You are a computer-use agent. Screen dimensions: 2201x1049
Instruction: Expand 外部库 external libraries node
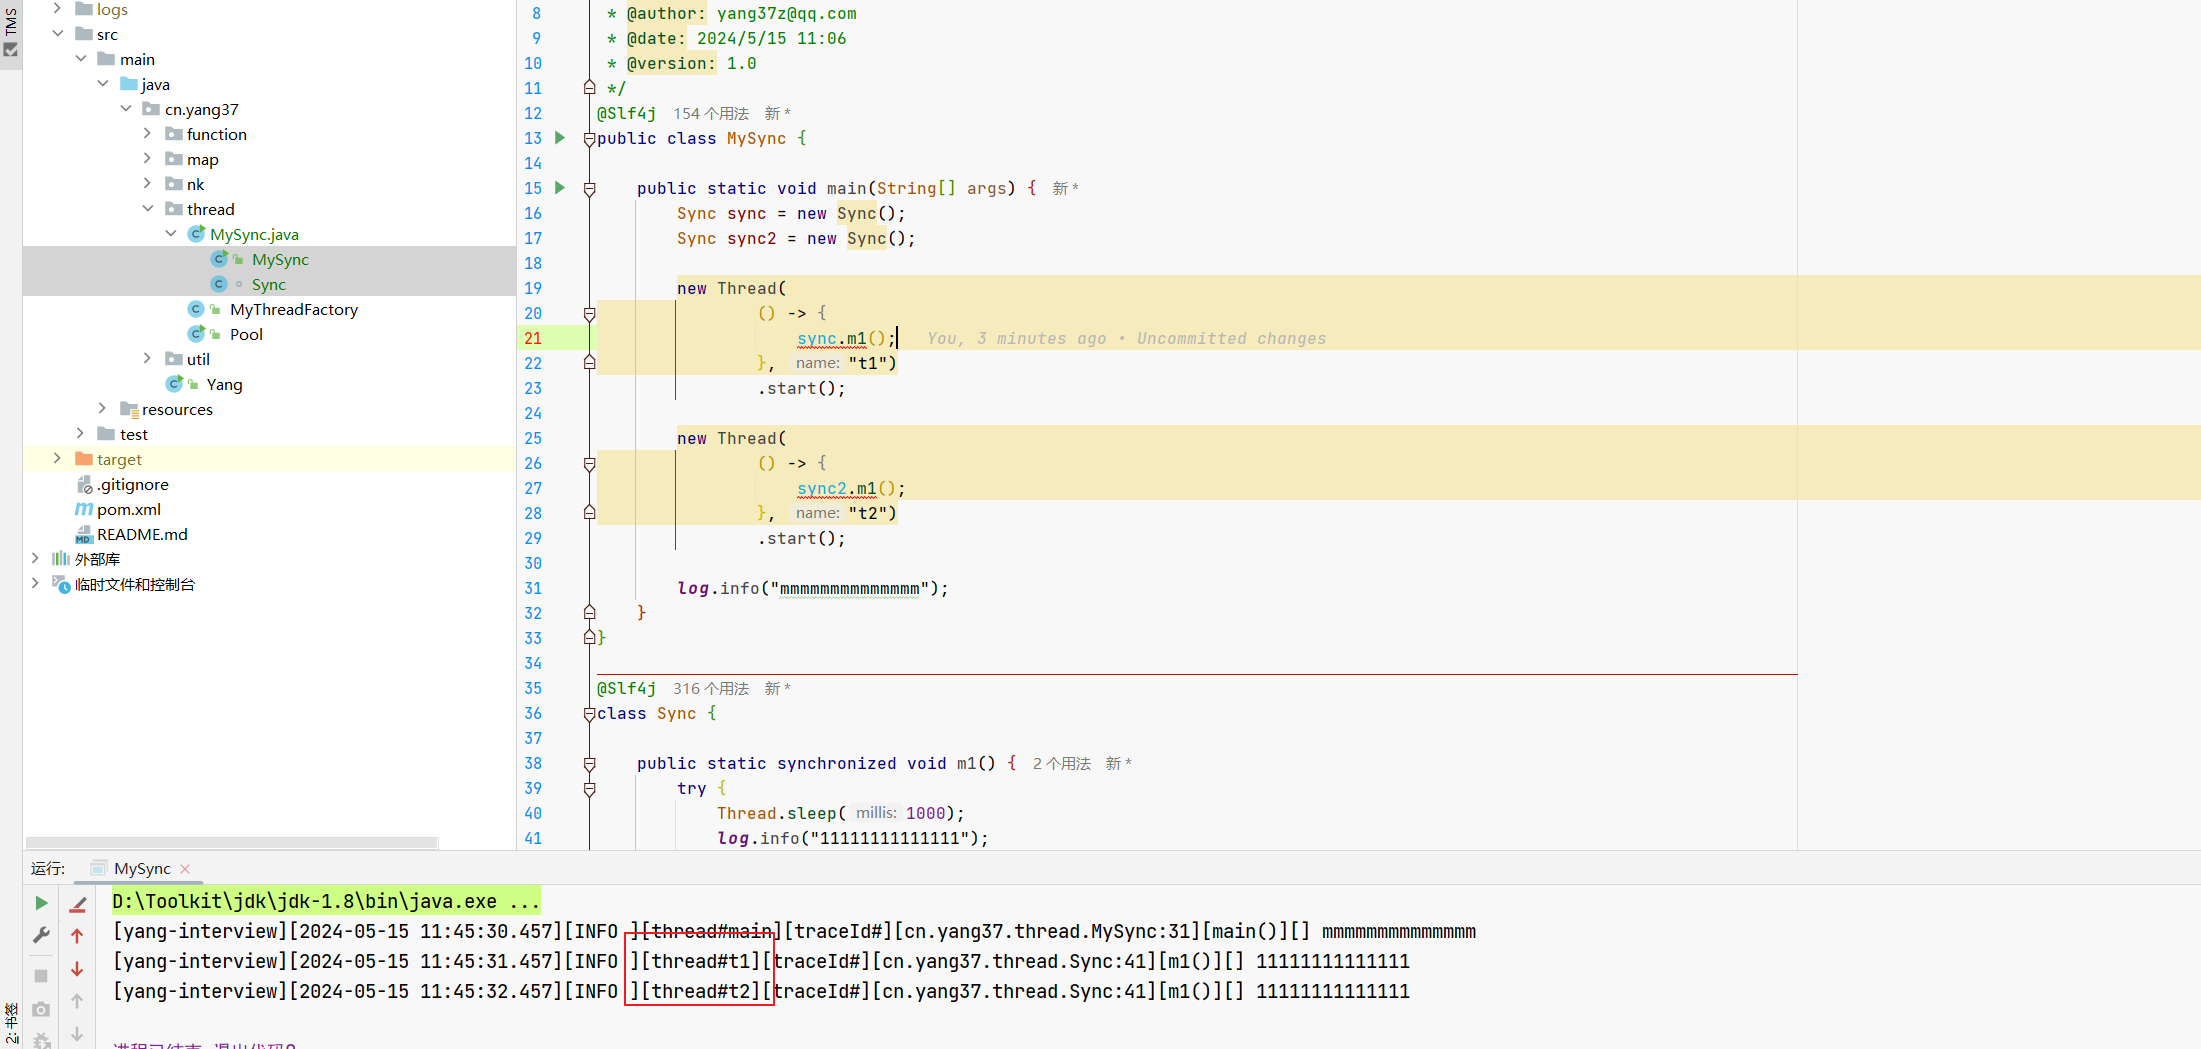(x=36, y=558)
